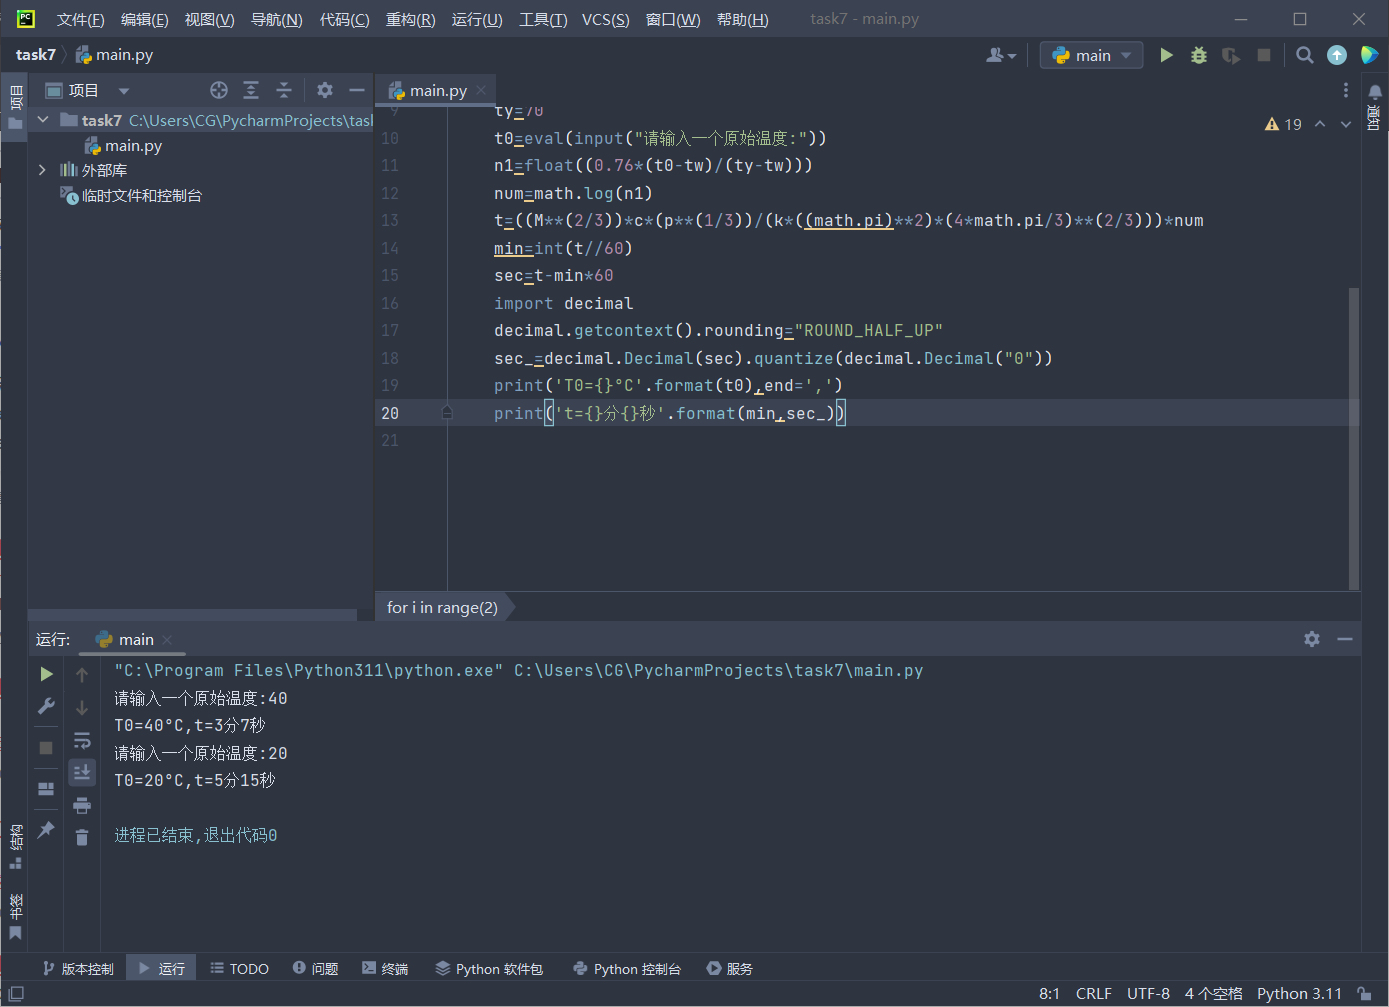Open the TODO tool window

tap(240, 969)
